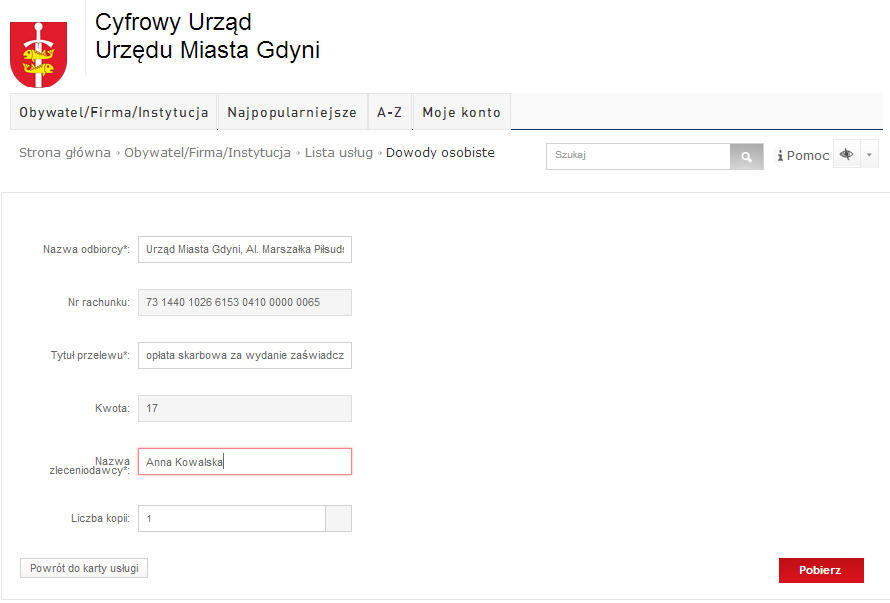Go to Strona główna breadcrumb
890x603 pixels.
[65, 153]
